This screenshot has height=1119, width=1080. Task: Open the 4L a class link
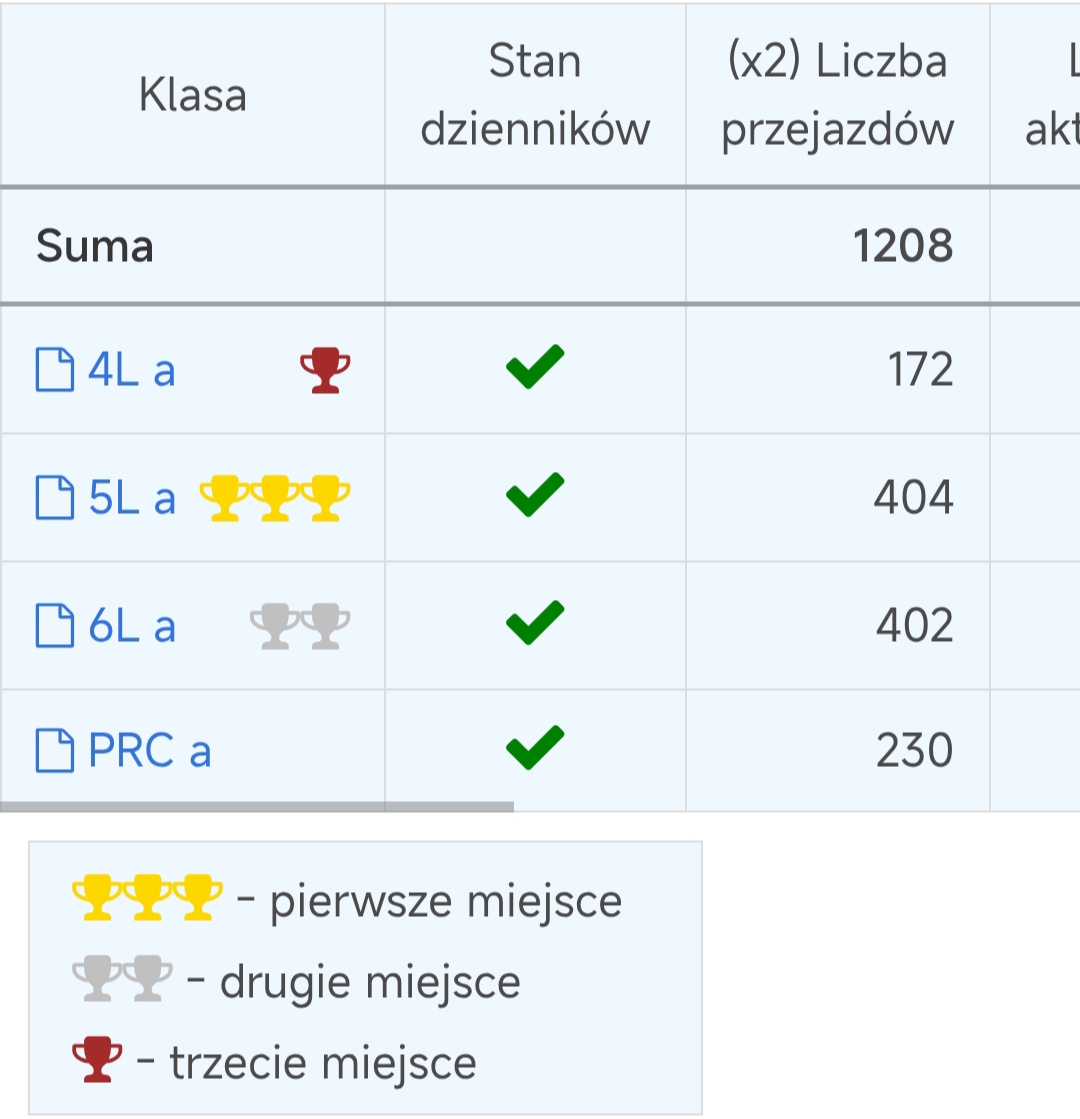(131, 370)
